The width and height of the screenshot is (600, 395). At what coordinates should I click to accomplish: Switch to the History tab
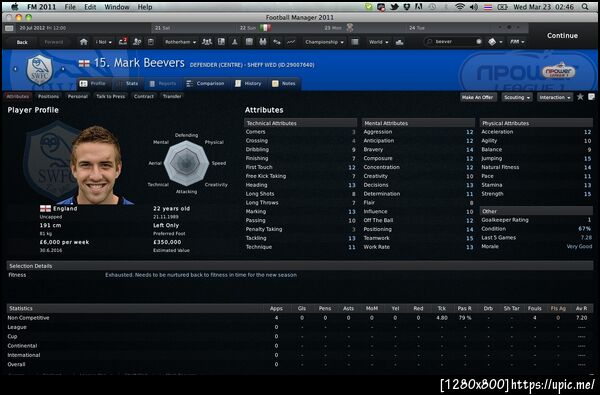[x=248, y=83]
